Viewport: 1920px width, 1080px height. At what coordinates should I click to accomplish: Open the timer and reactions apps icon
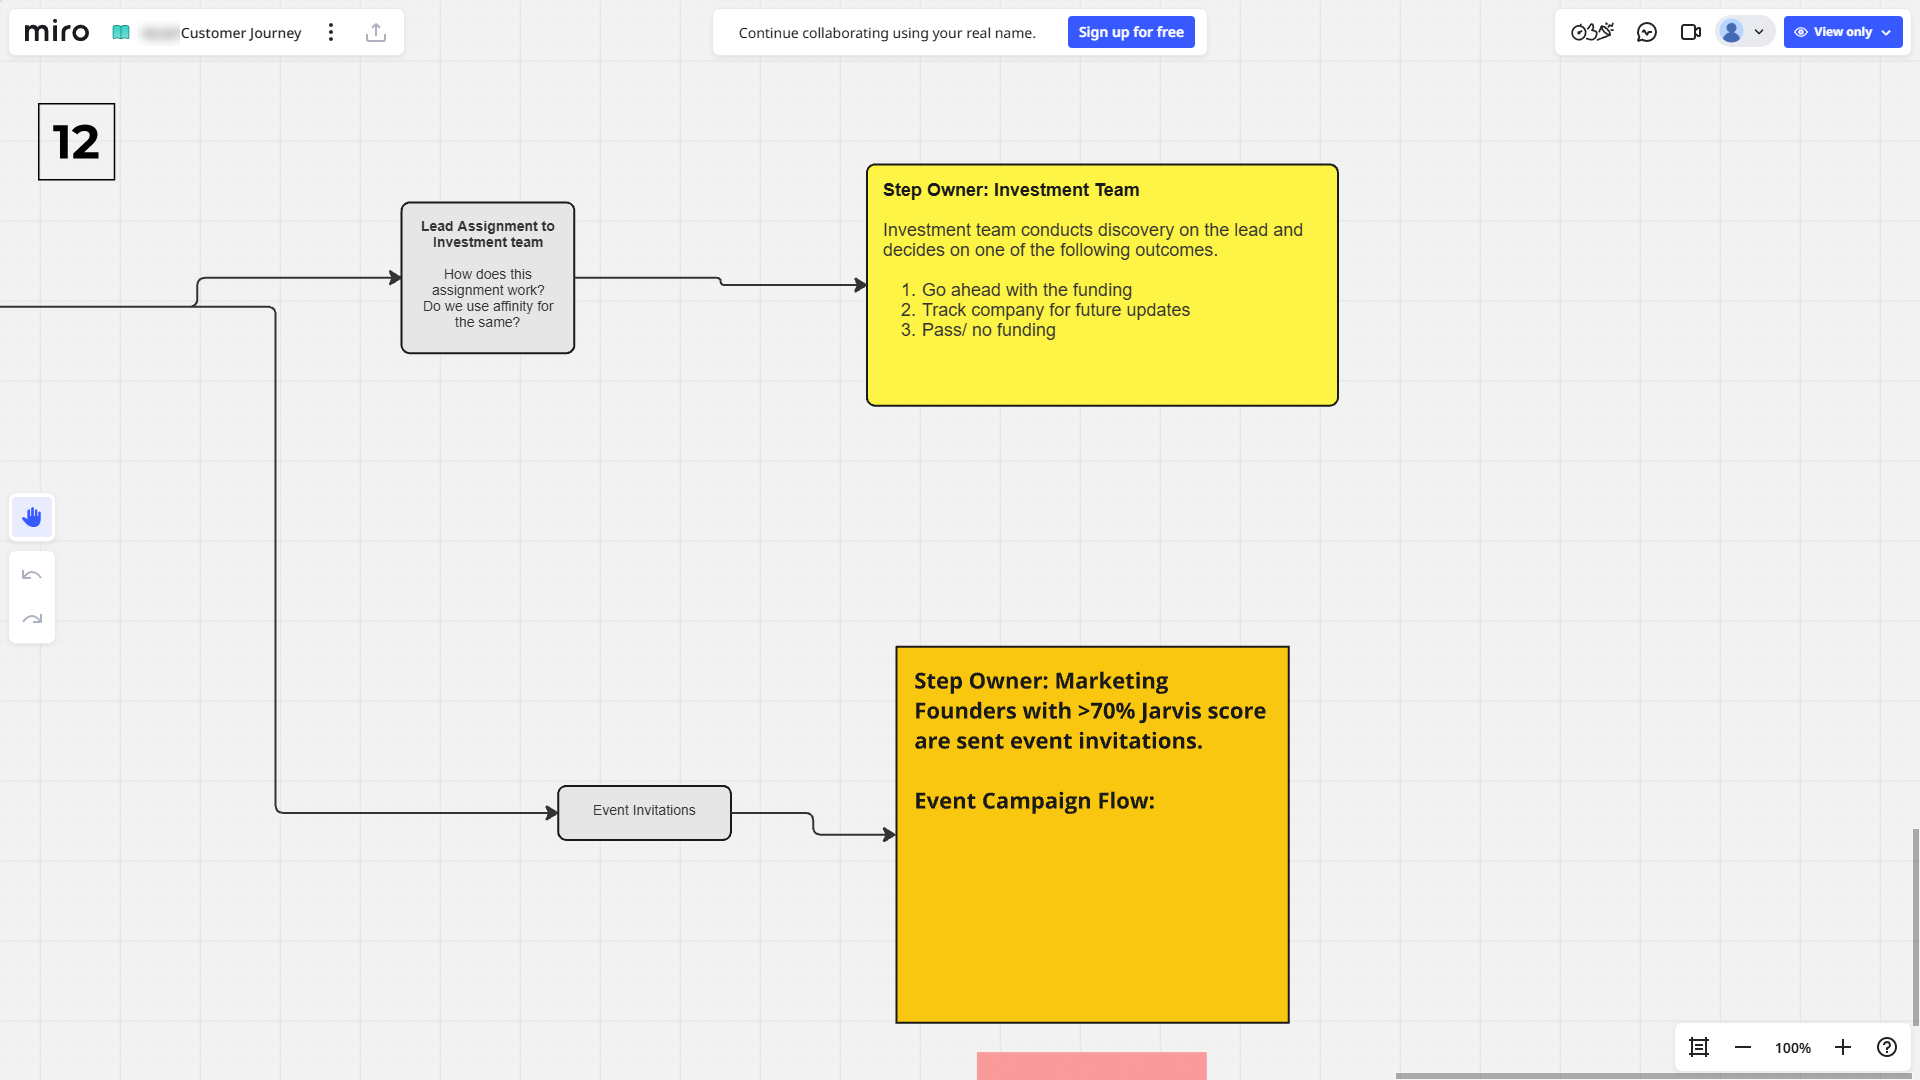pos(1592,32)
